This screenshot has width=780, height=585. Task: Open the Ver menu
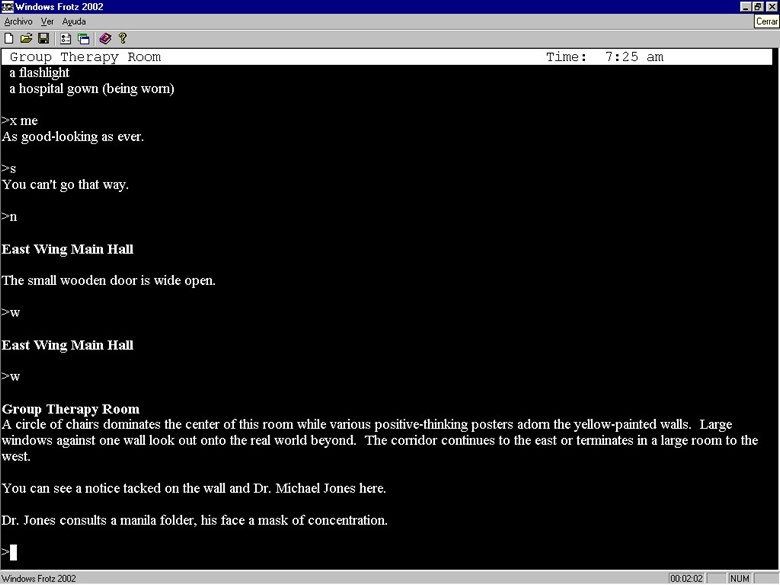(x=47, y=21)
